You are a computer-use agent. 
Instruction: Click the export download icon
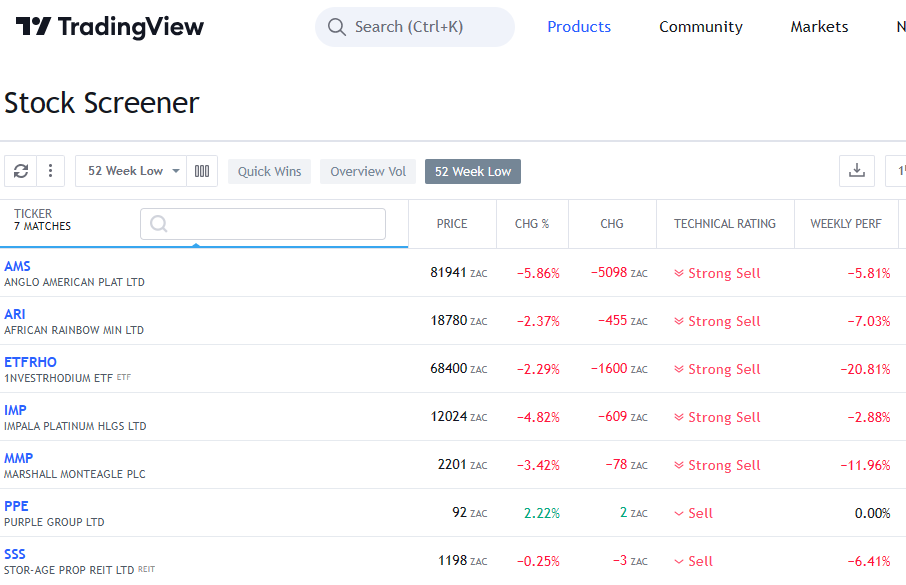[857, 171]
